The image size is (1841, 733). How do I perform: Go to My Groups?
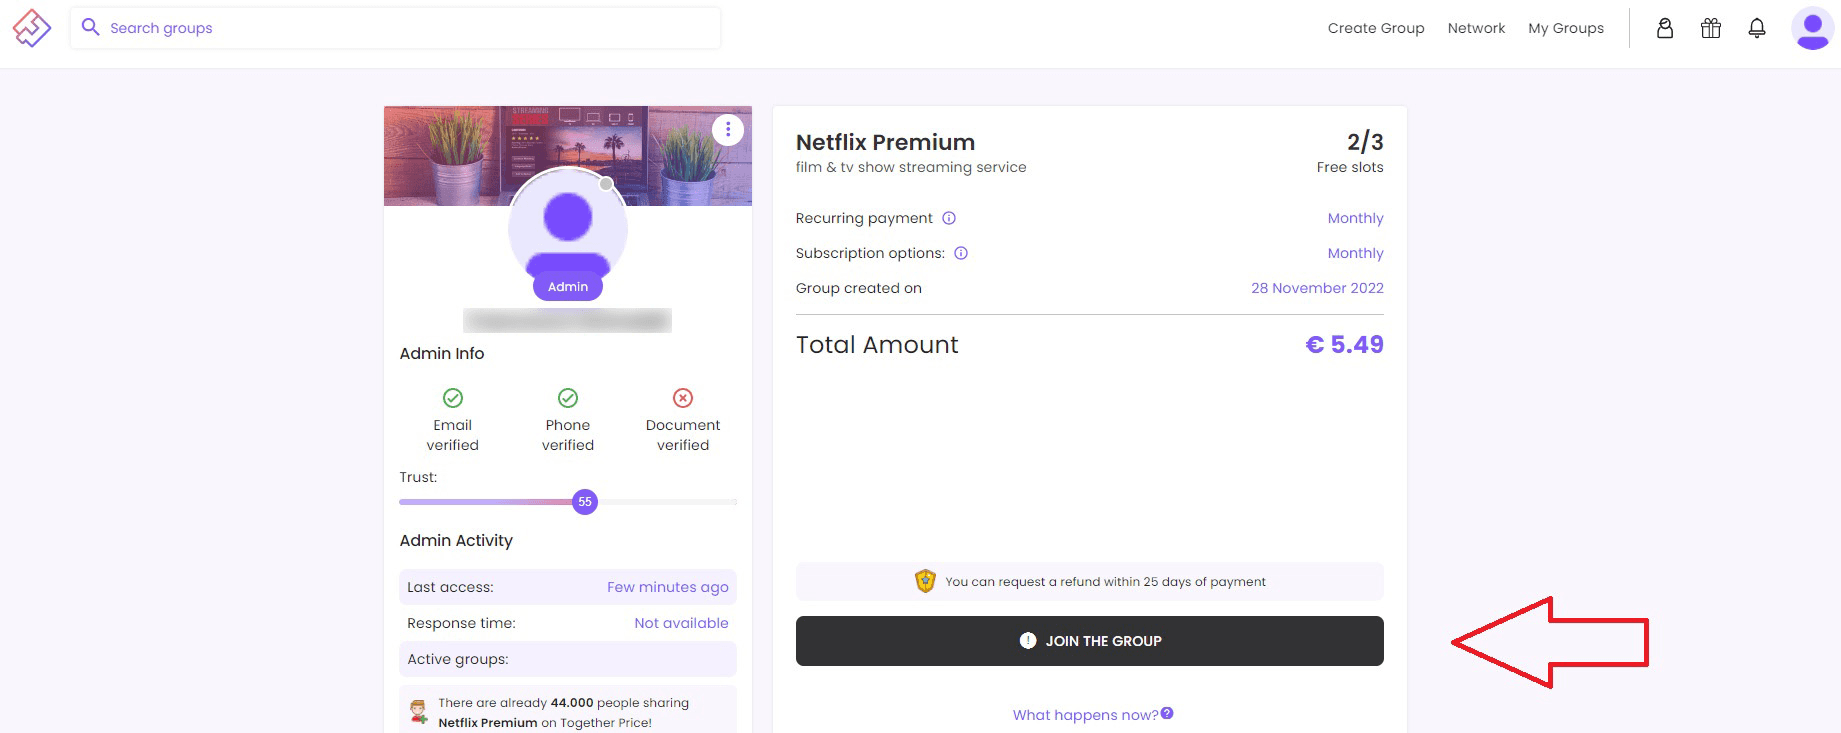[x=1566, y=28]
